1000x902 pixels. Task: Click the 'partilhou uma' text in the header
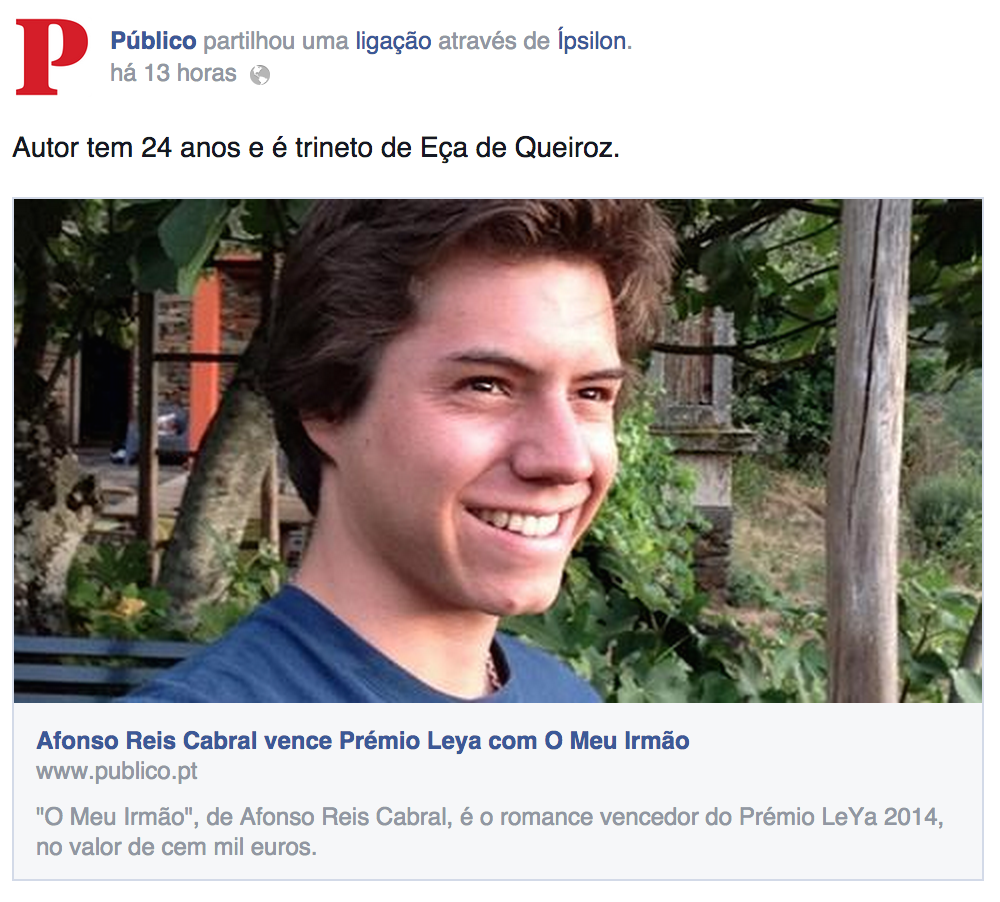[276, 41]
